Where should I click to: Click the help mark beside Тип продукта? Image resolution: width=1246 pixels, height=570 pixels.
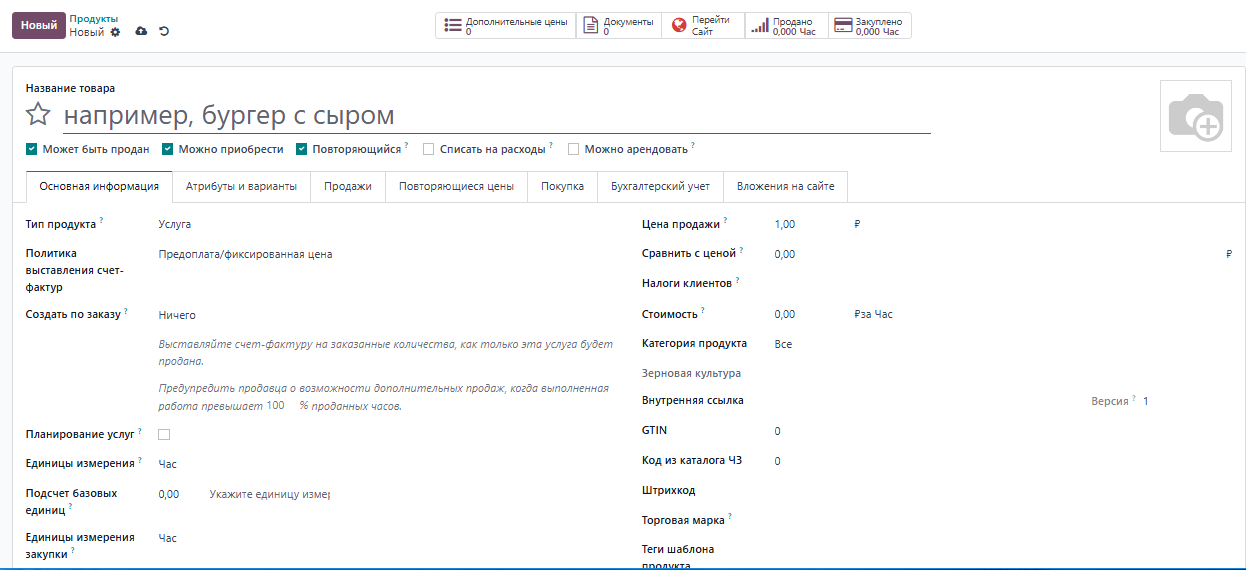click(x=102, y=220)
